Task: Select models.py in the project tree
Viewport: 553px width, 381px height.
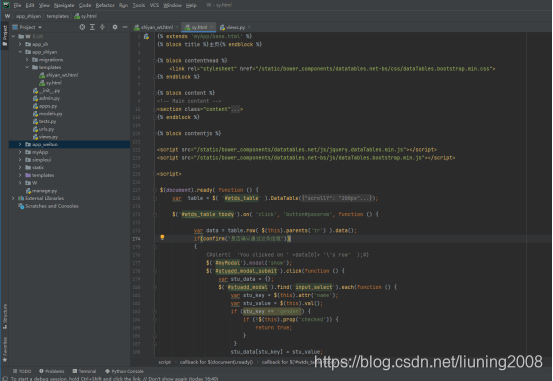Action: pos(48,114)
